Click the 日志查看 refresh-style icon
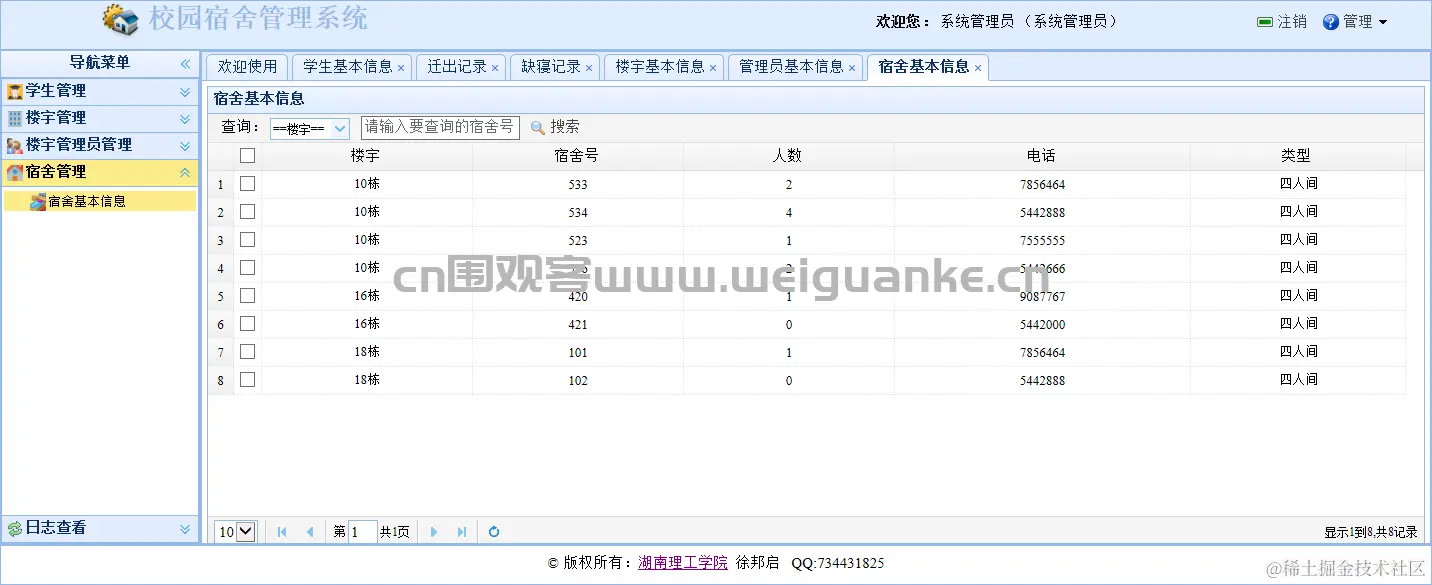Viewport: 1432px width, 585px height. point(15,528)
